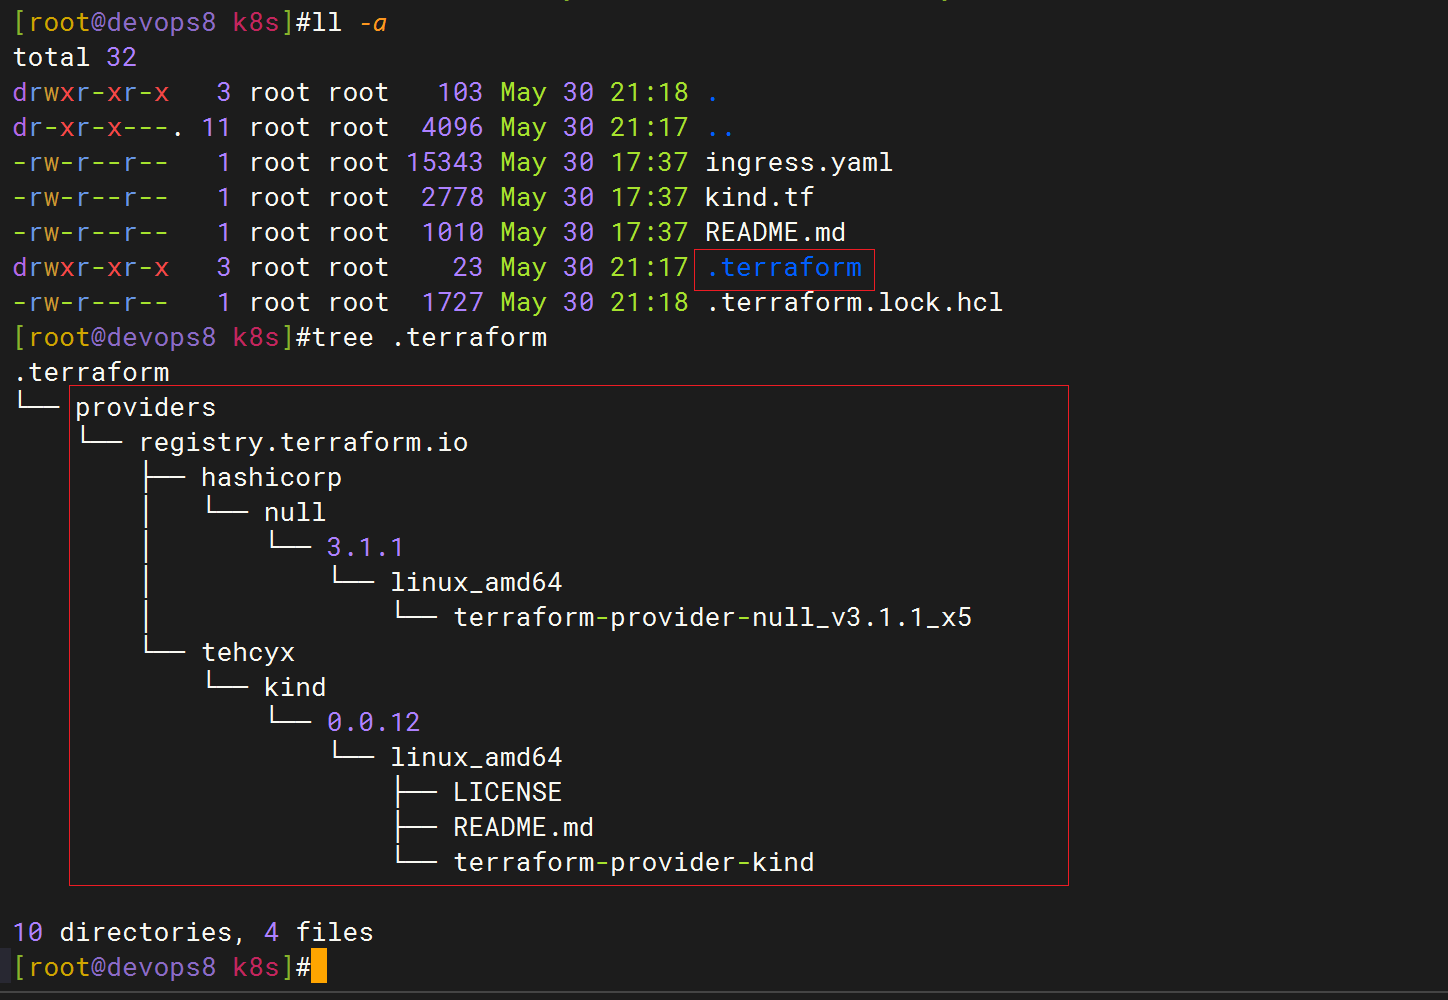This screenshot has width=1448, height=1000.
Task: Click the 'providers' tree entry
Action: 146,407
